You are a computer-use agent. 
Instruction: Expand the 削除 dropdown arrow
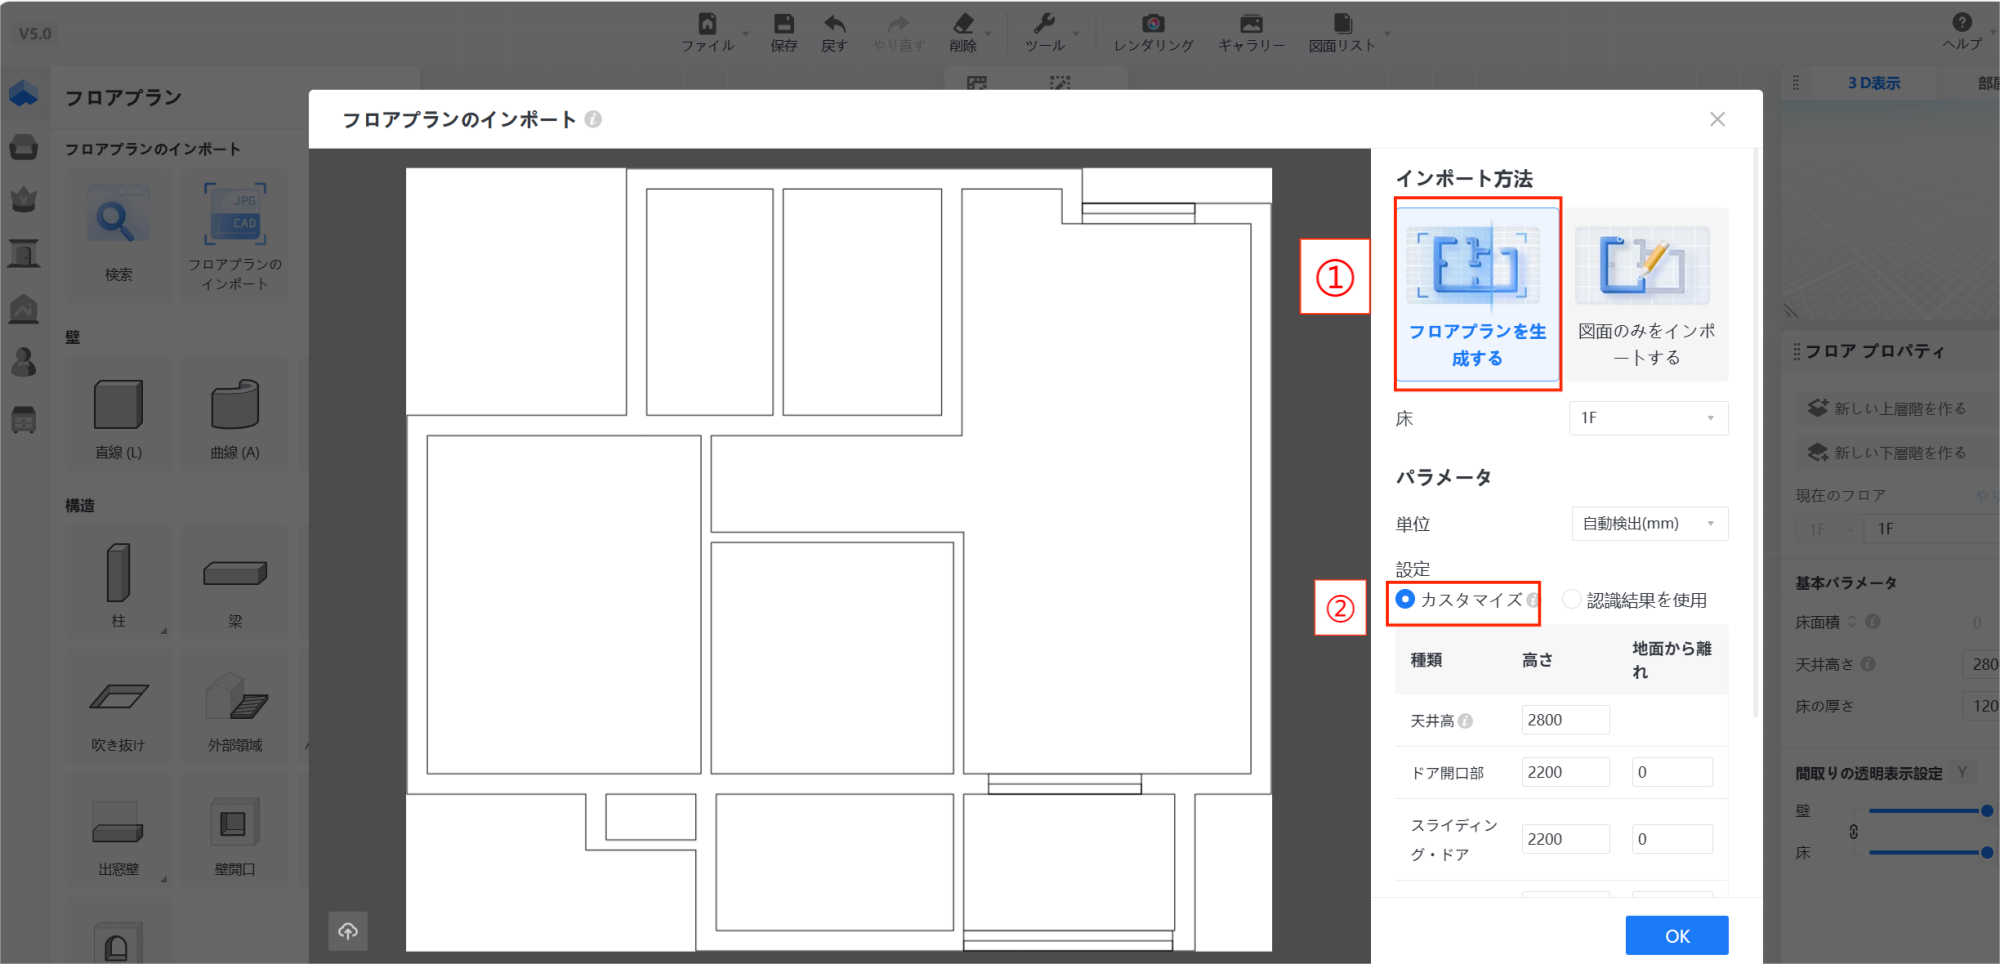coord(987,33)
